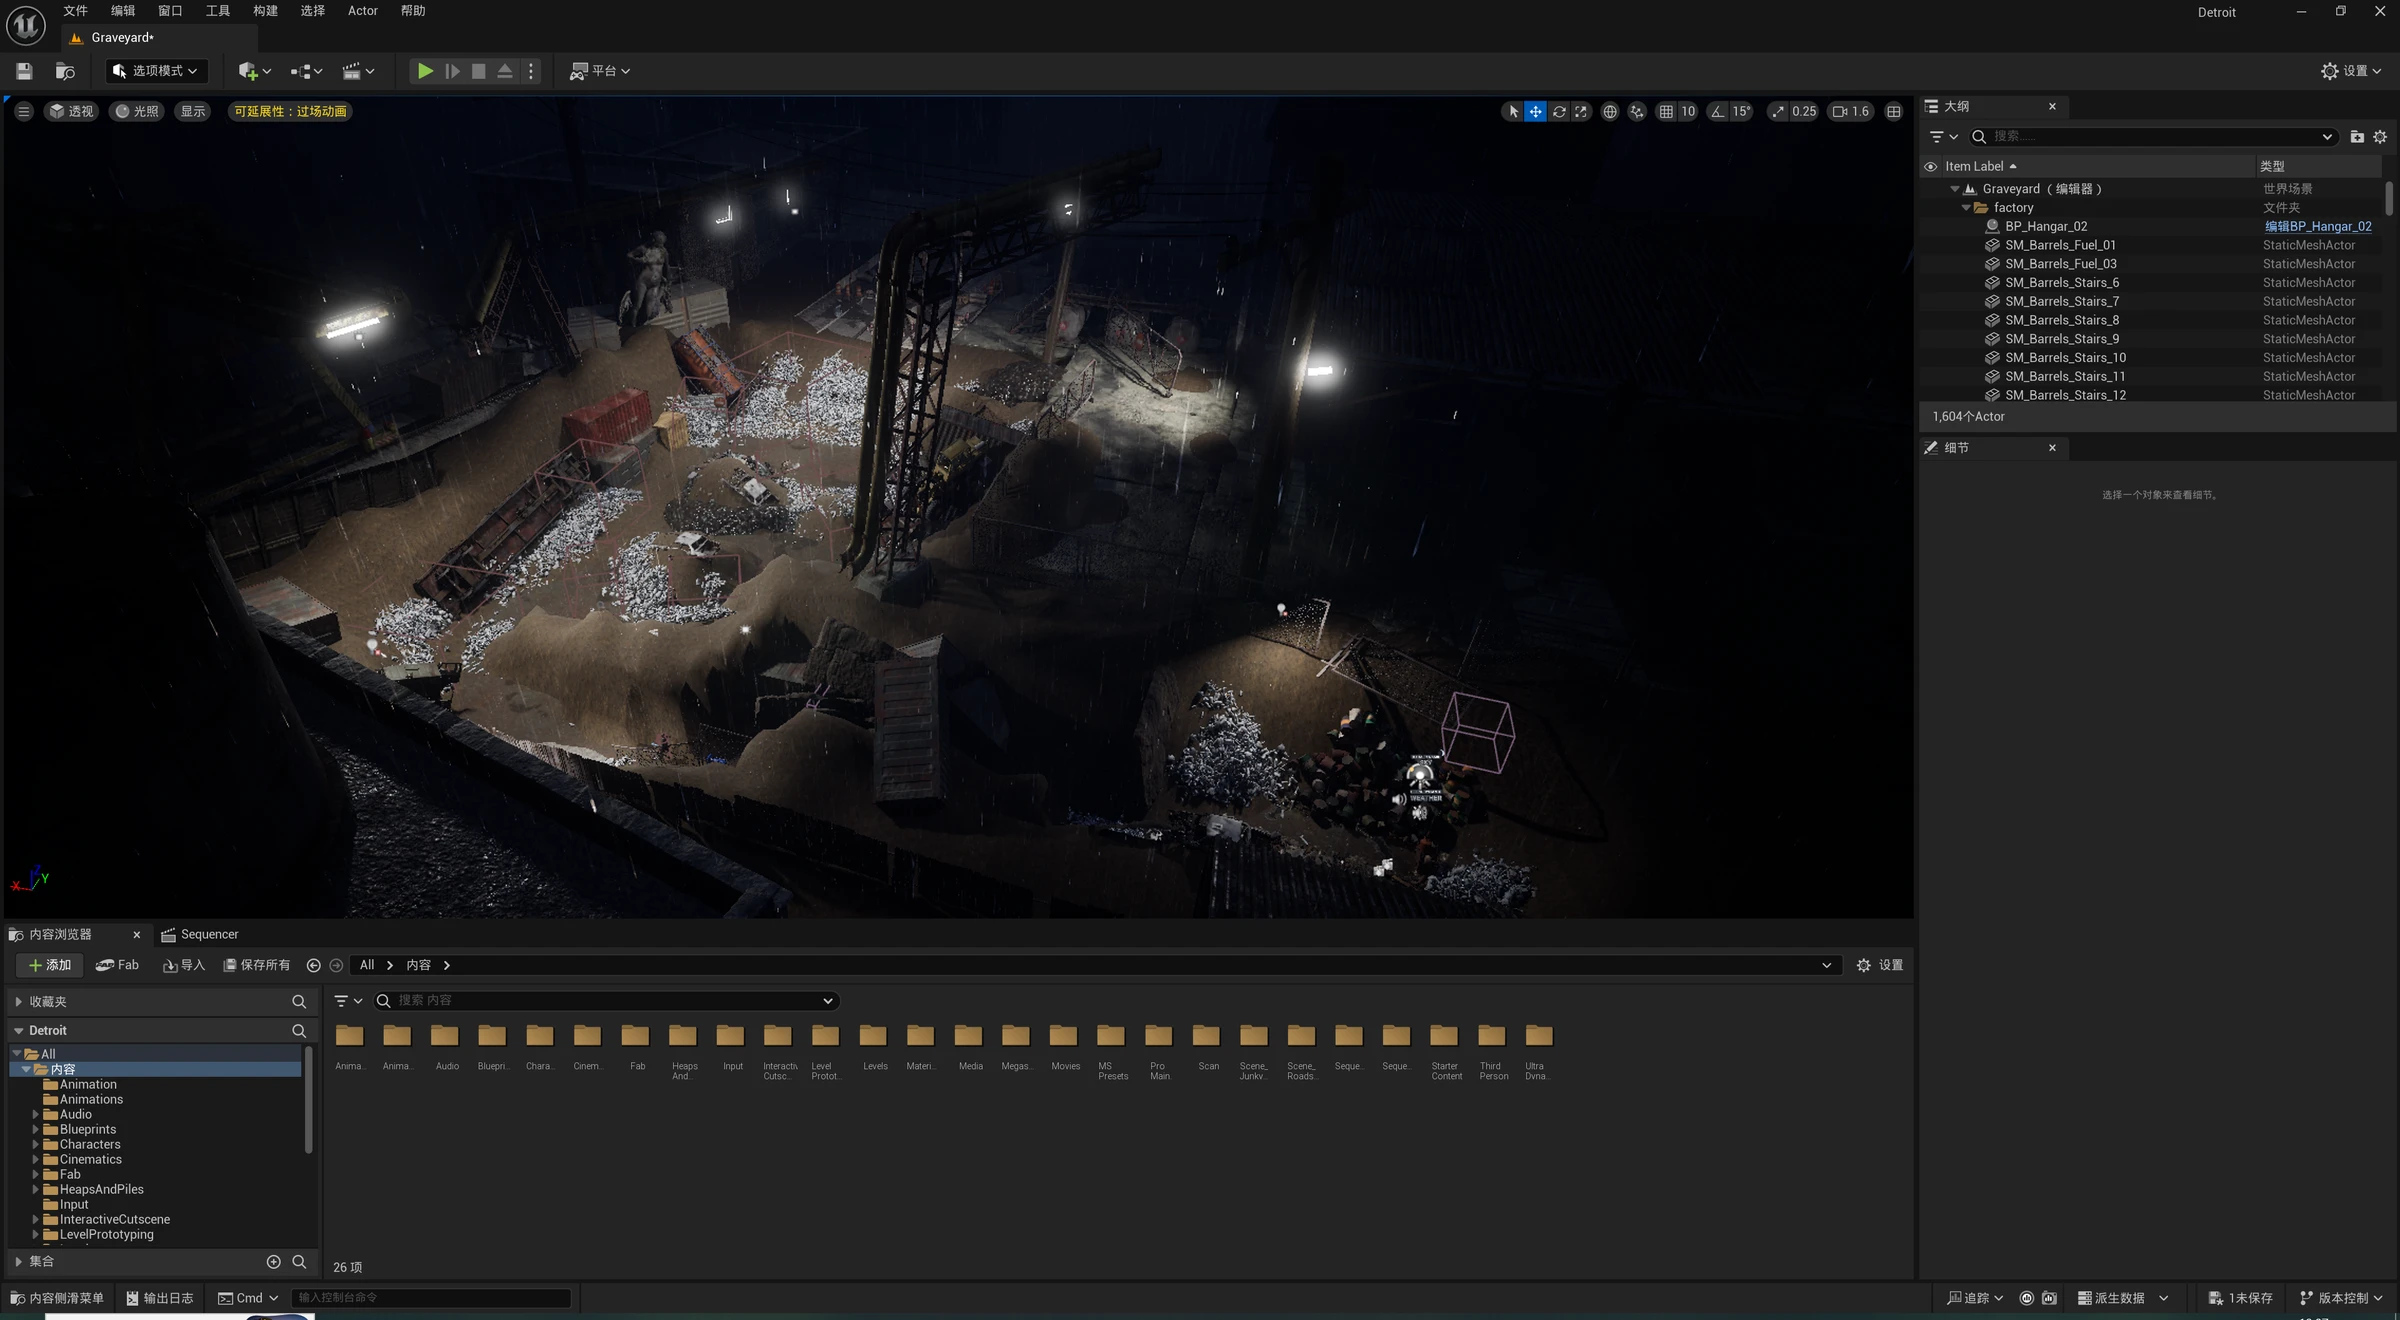The width and height of the screenshot is (2400, 1320).
Task: Start playing the level with green Play button
Action: tap(425, 71)
